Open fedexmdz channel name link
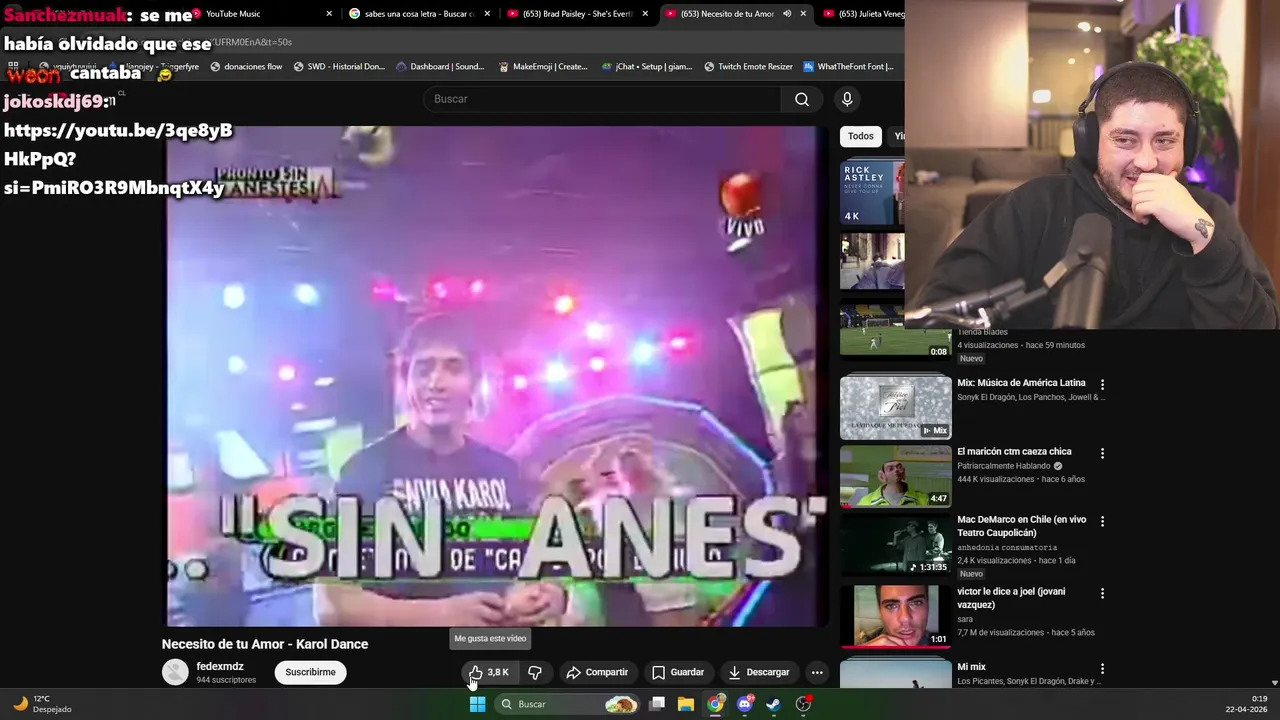The width and height of the screenshot is (1280, 720). [220, 666]
